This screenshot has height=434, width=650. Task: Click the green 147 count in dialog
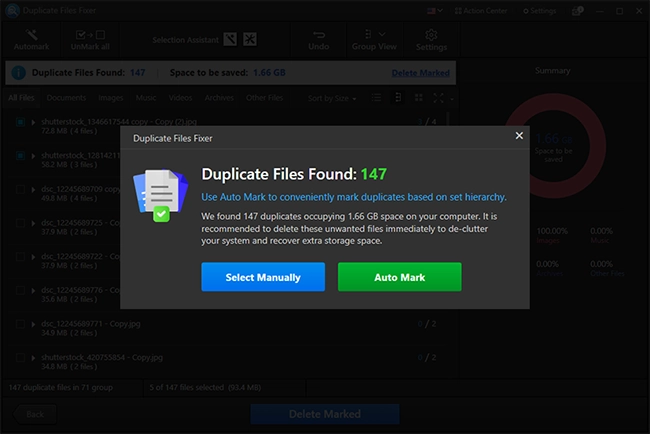(374, 174)
